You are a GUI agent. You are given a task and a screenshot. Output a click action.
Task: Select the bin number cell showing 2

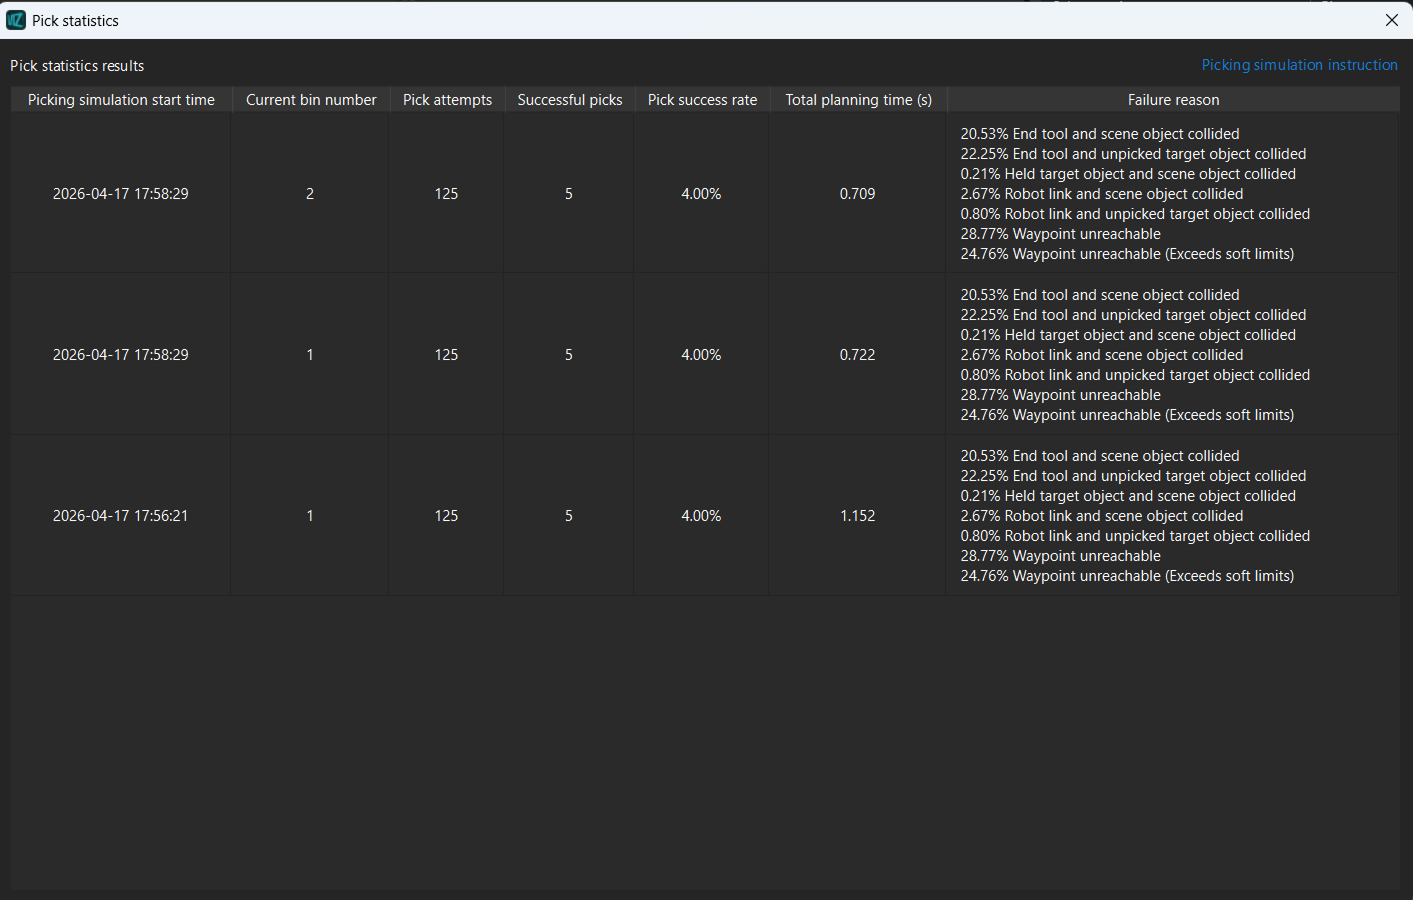[x=310, y=194]
